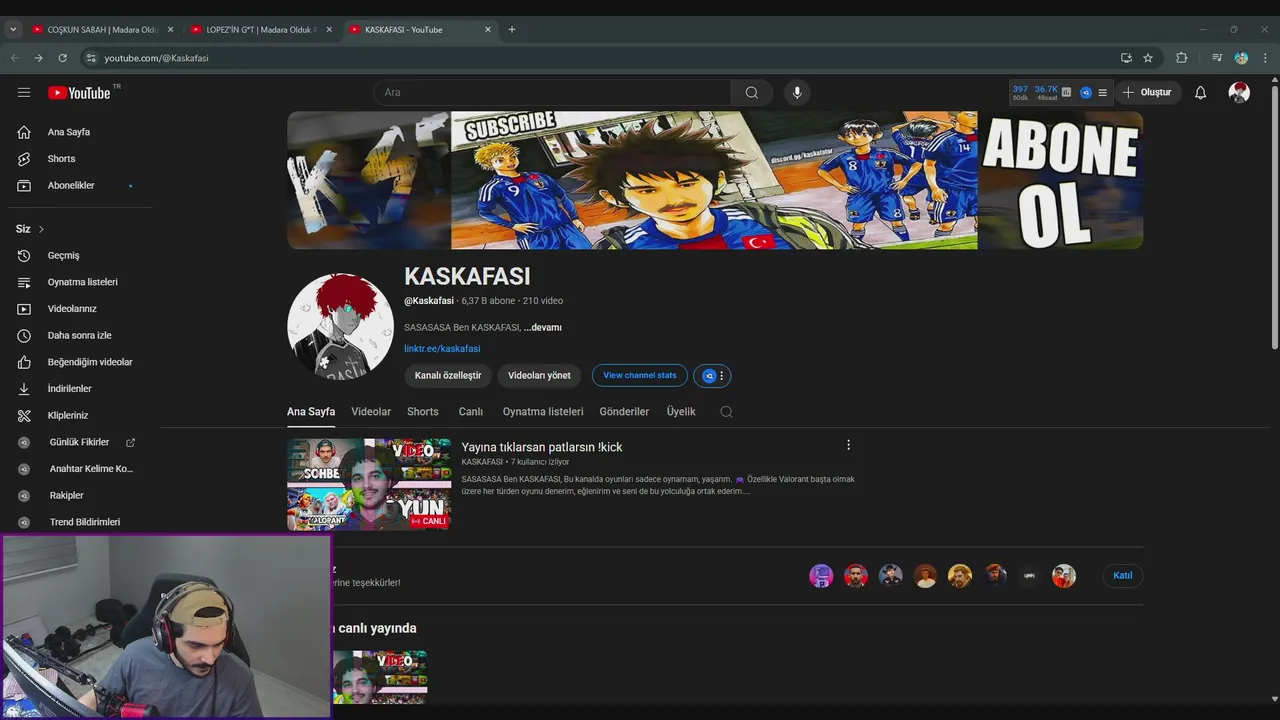
Task: Close the LOPEZ'İN G*T tab
Action: pyautogui.click(x=329, y=29)
